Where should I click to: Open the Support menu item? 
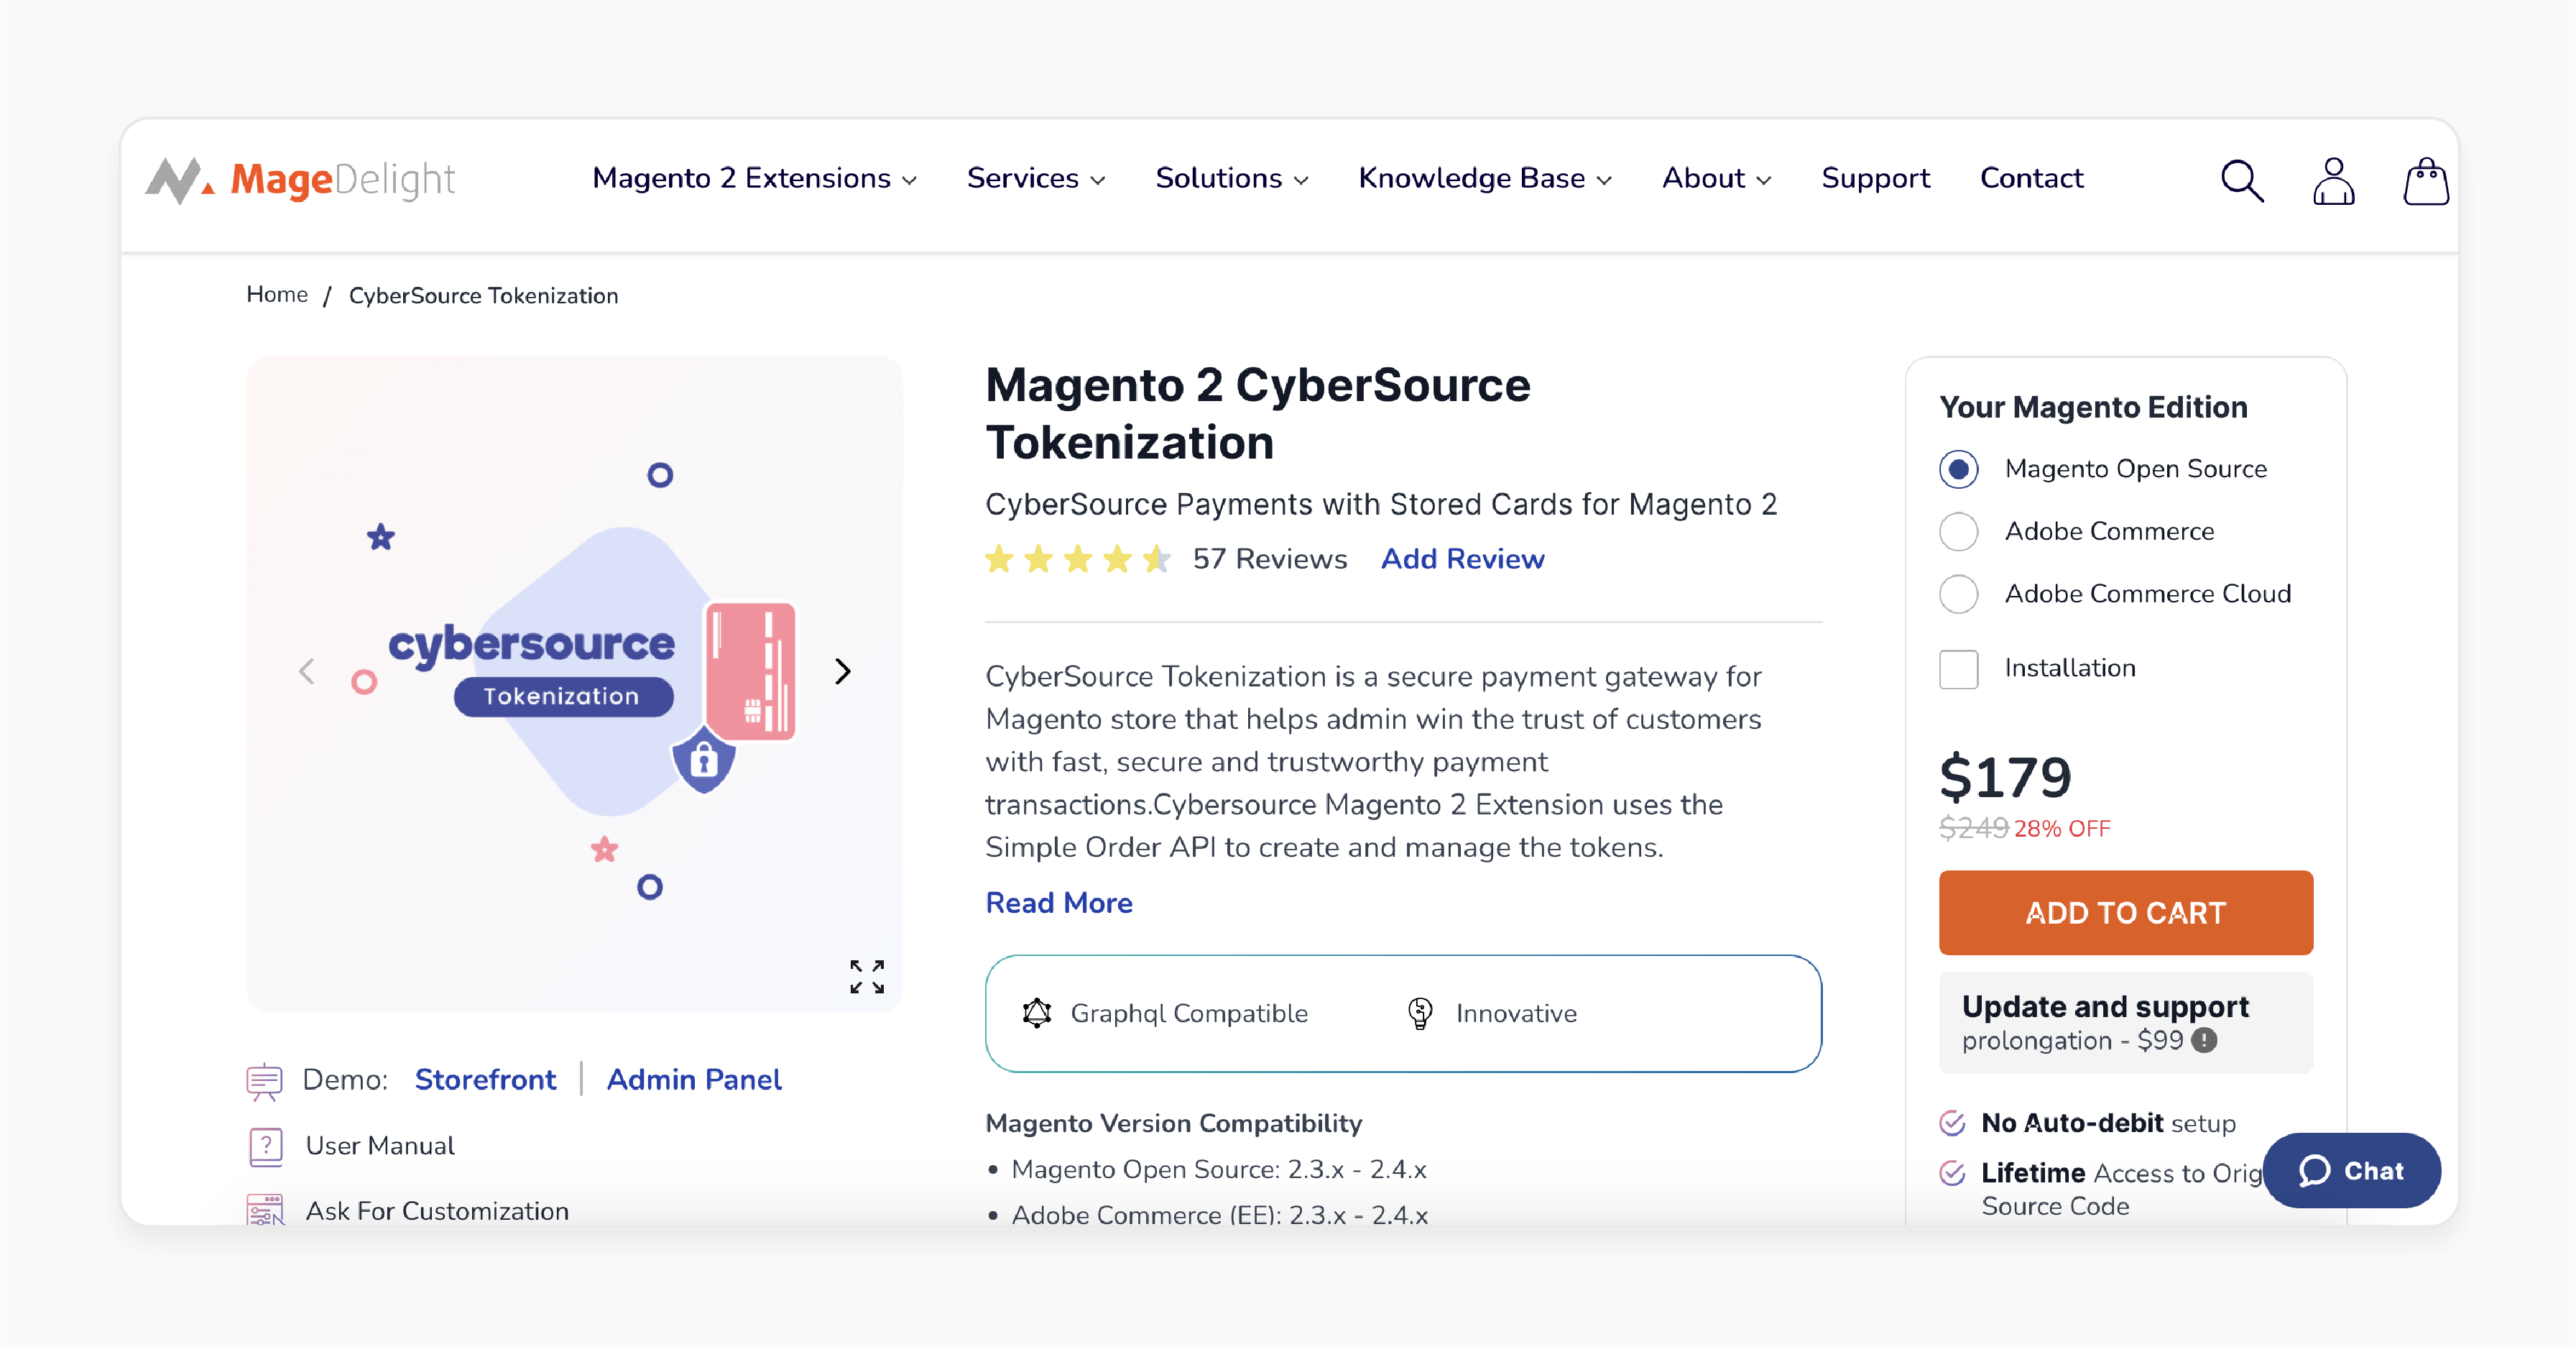tap(1875, 178)
